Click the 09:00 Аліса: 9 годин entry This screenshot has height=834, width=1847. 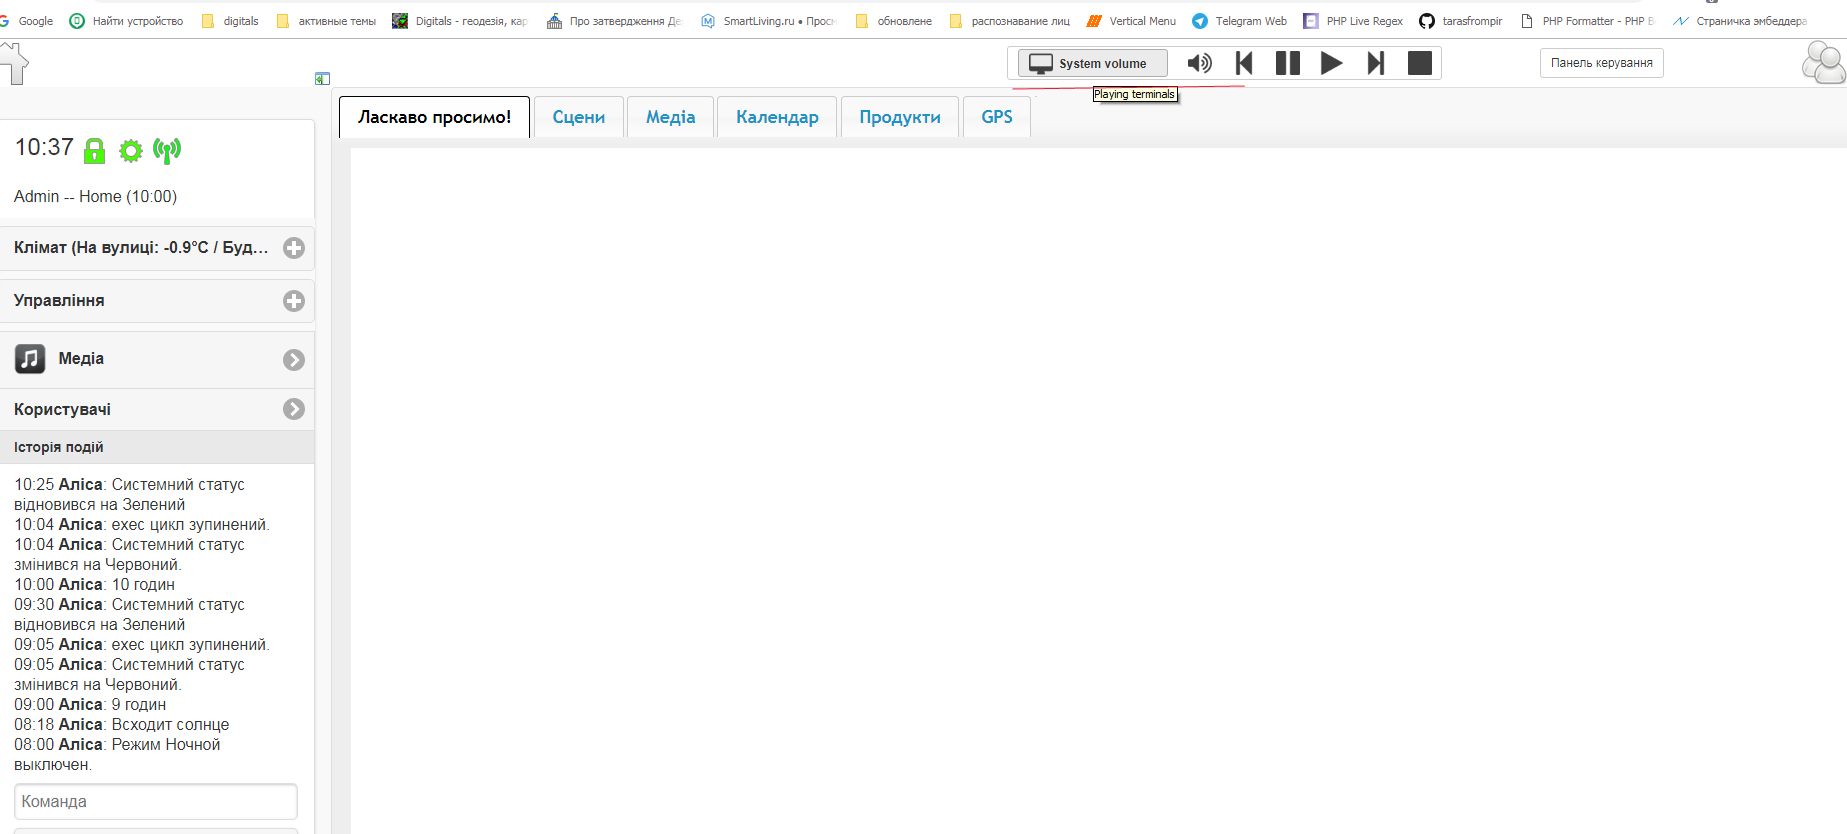click(x=90, y=705)
